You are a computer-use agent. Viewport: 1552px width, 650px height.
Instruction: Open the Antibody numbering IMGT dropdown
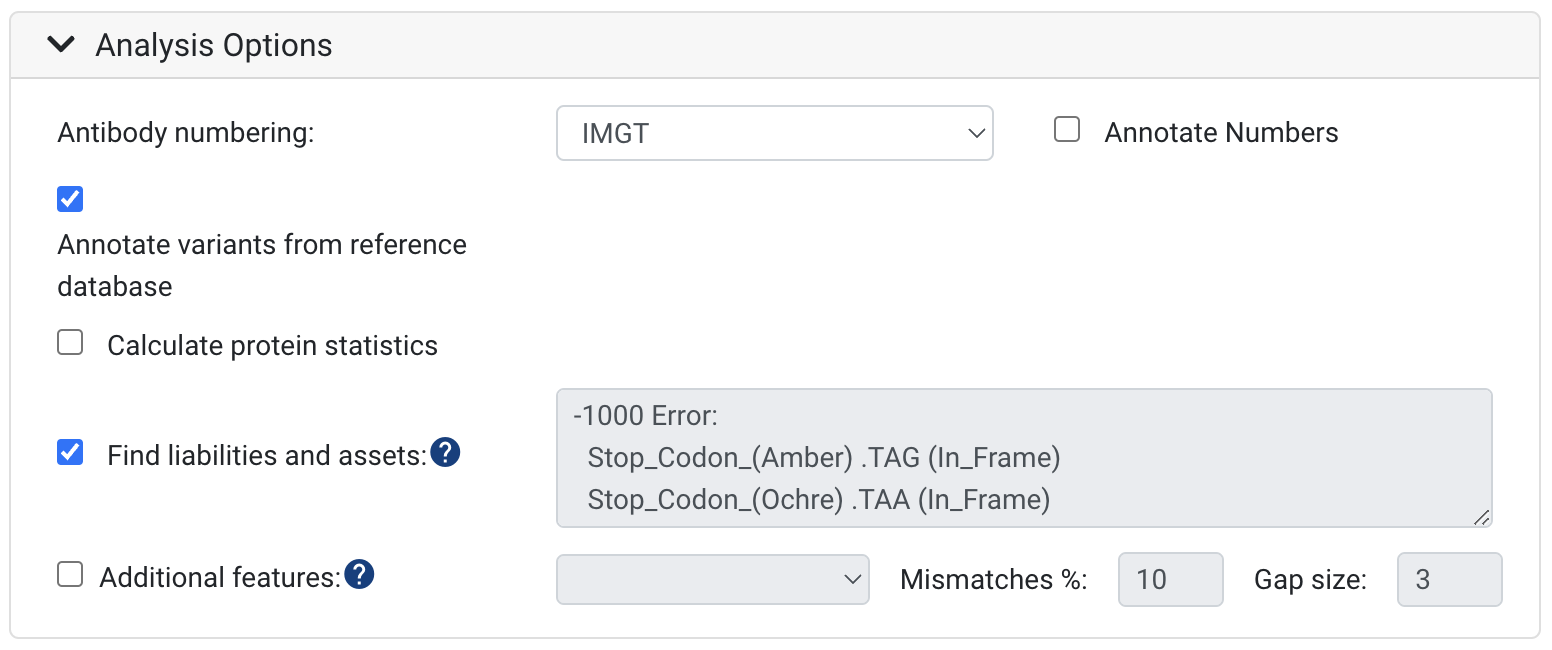point(774,133)
